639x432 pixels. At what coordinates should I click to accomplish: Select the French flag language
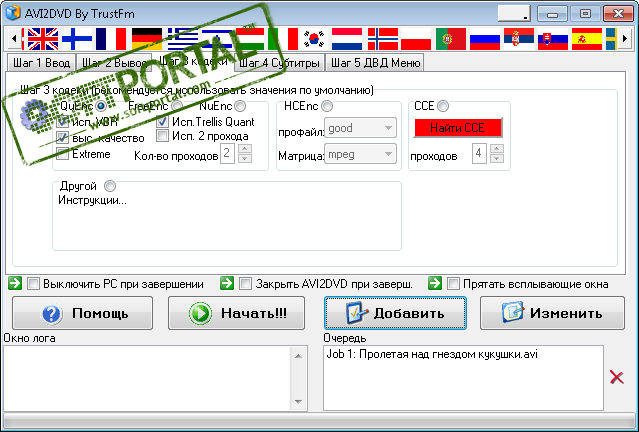click(x=111, y=39)
